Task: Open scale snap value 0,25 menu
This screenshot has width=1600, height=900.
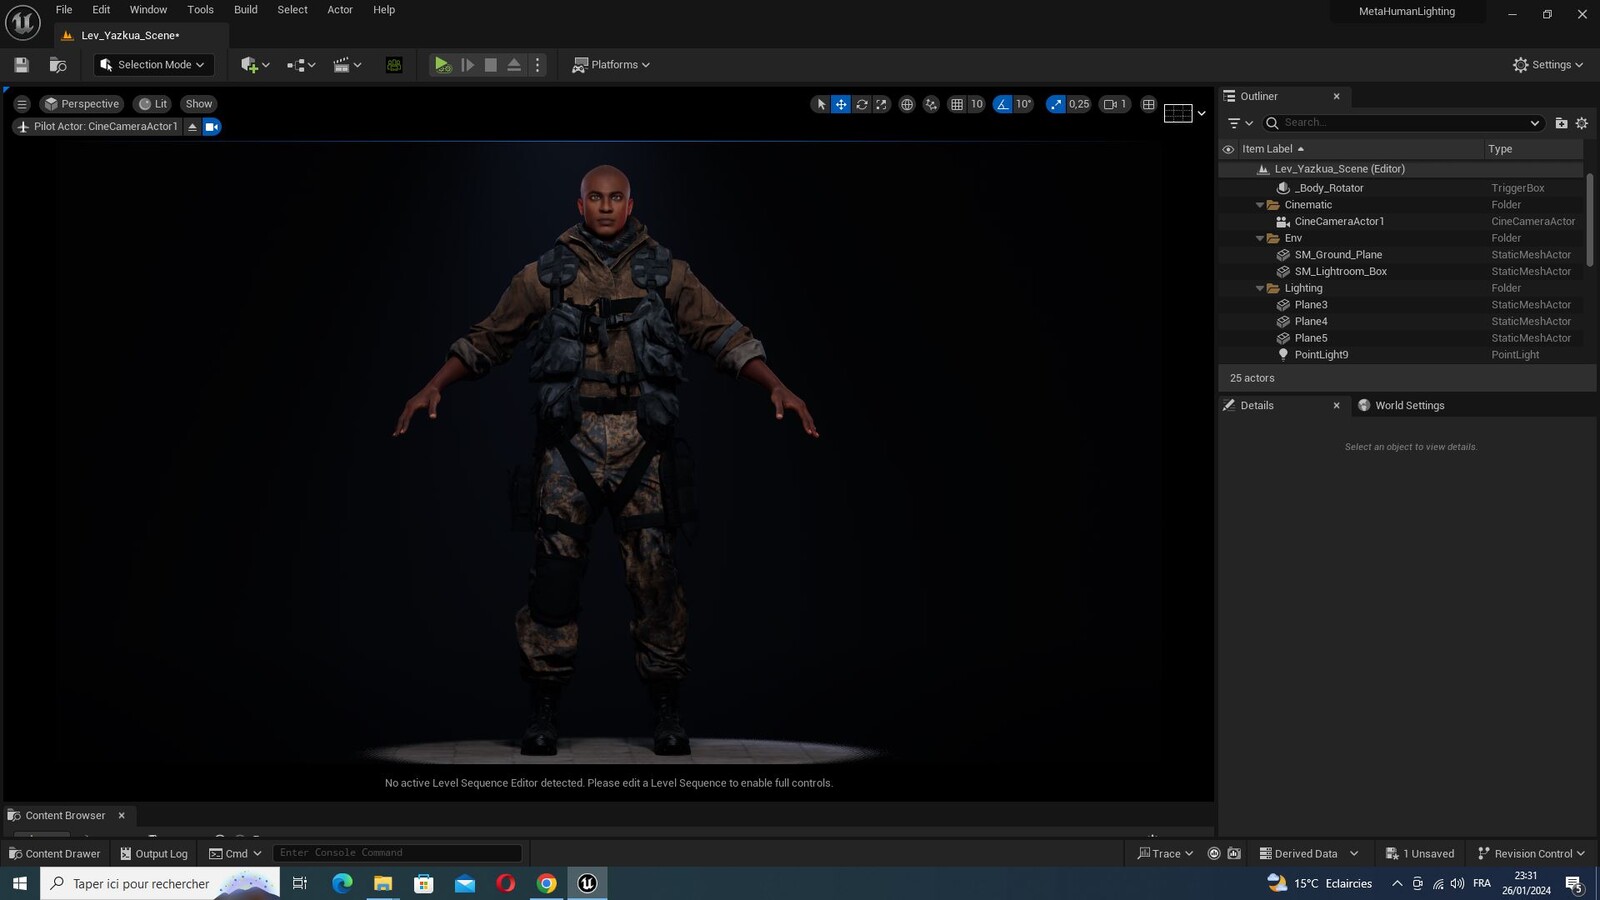Action: tap(1079, 104)
